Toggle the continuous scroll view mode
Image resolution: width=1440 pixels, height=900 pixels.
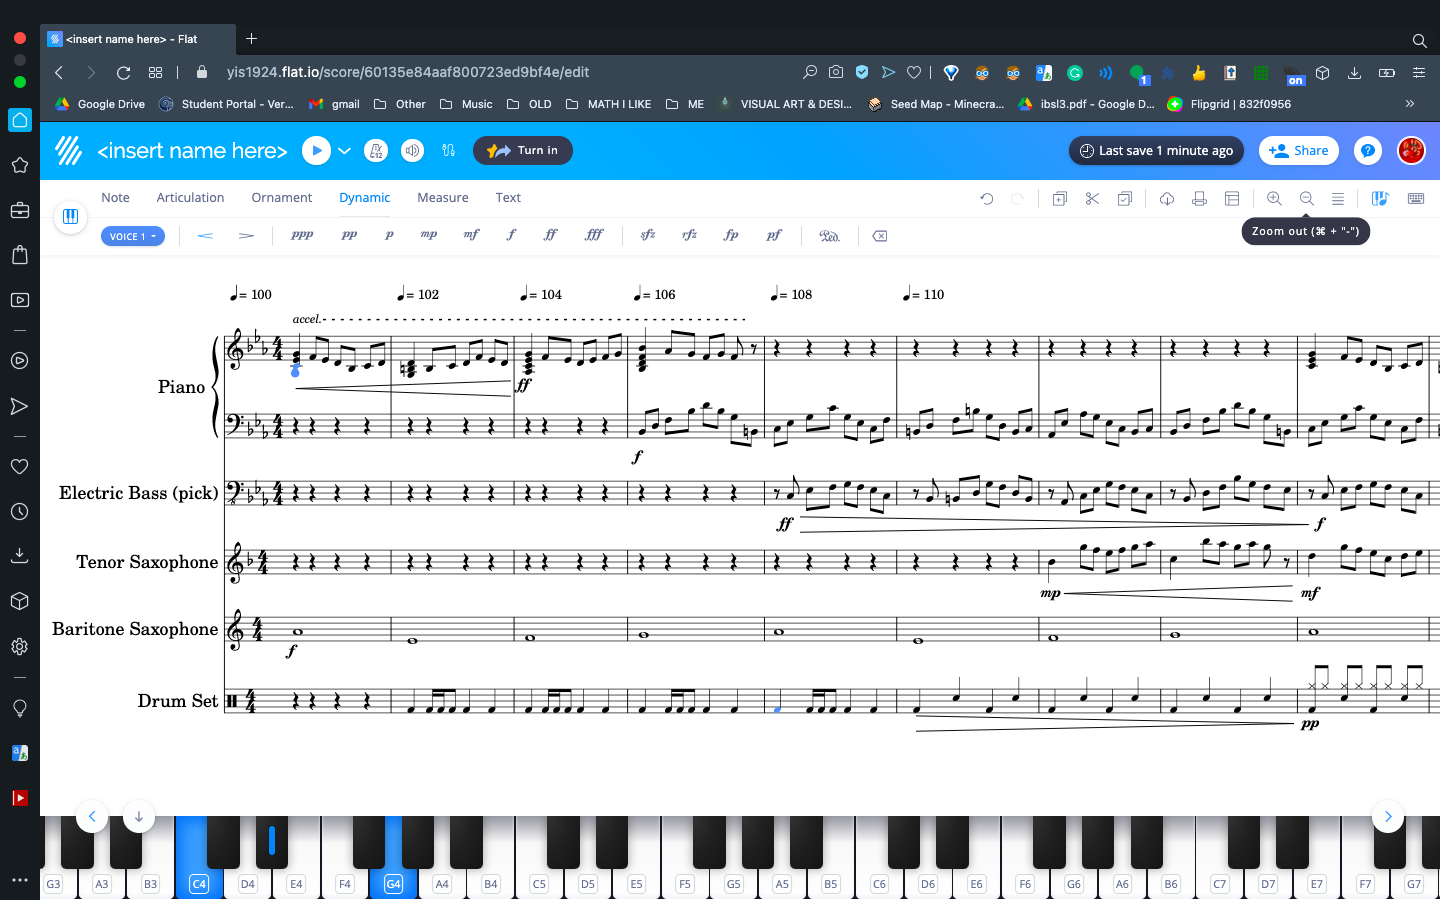point(1338,198)
